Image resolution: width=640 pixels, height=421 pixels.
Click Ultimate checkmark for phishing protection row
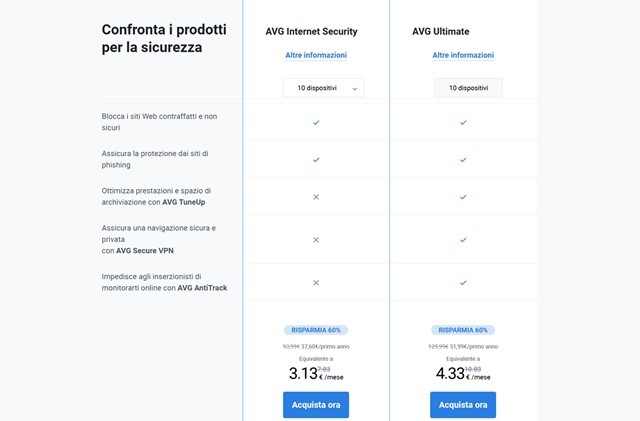(x=463, y=159)
